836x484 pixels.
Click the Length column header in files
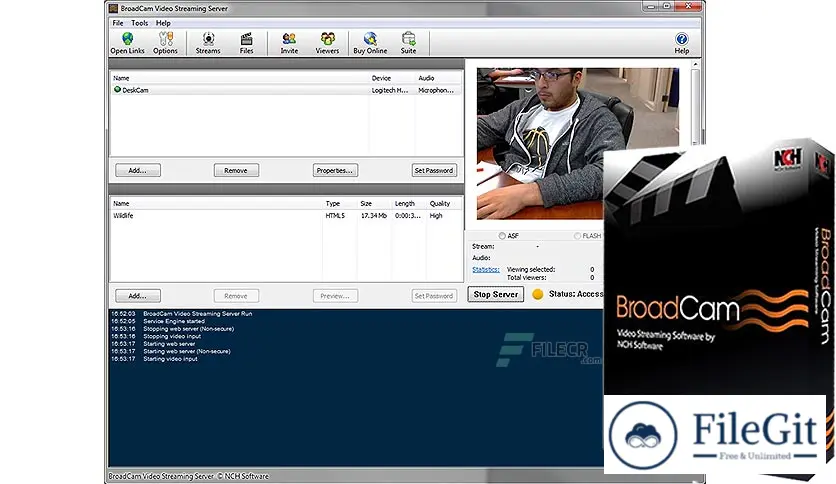click(x=405, y=204)
